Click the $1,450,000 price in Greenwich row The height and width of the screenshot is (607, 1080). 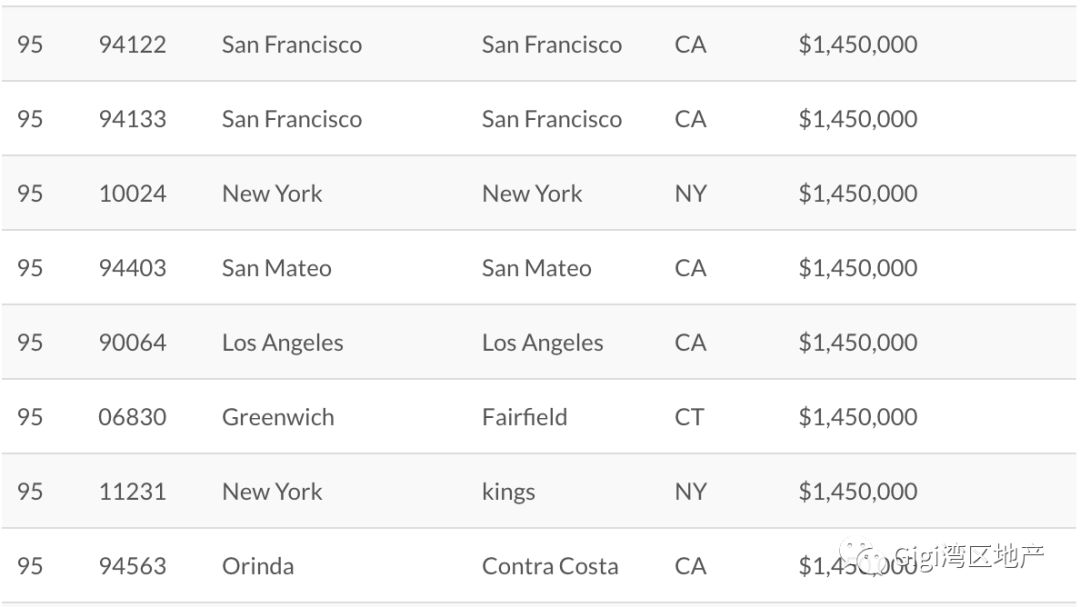(x=857, y=417)
